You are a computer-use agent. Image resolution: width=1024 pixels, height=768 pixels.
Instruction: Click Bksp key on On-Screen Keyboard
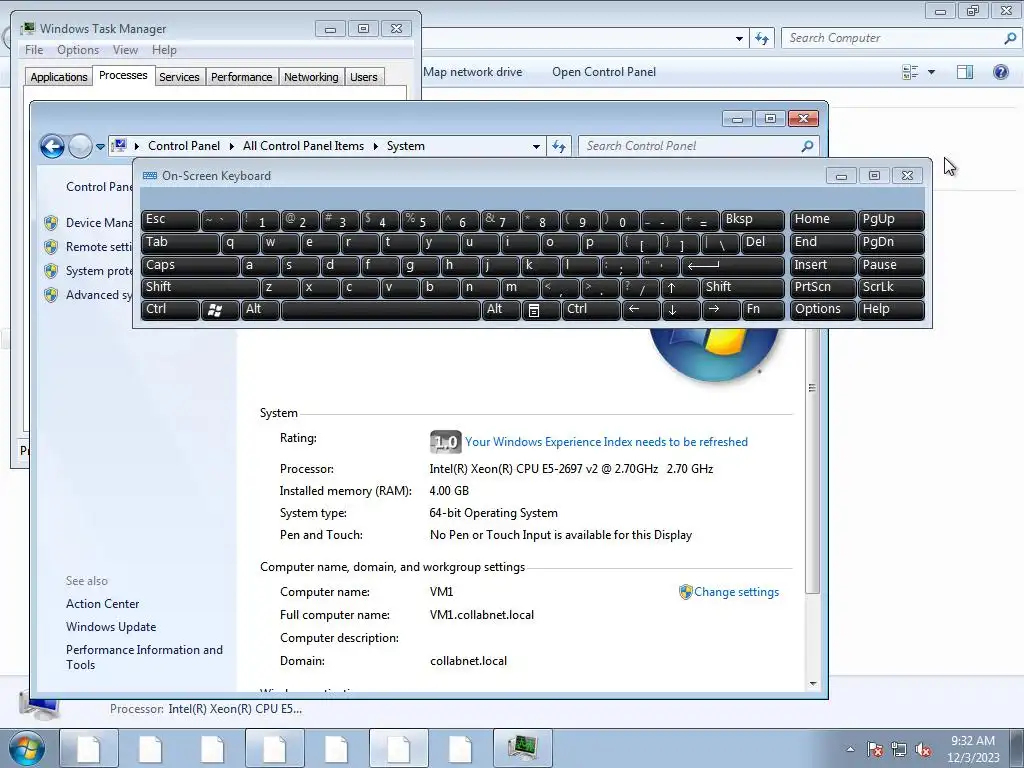752,220
